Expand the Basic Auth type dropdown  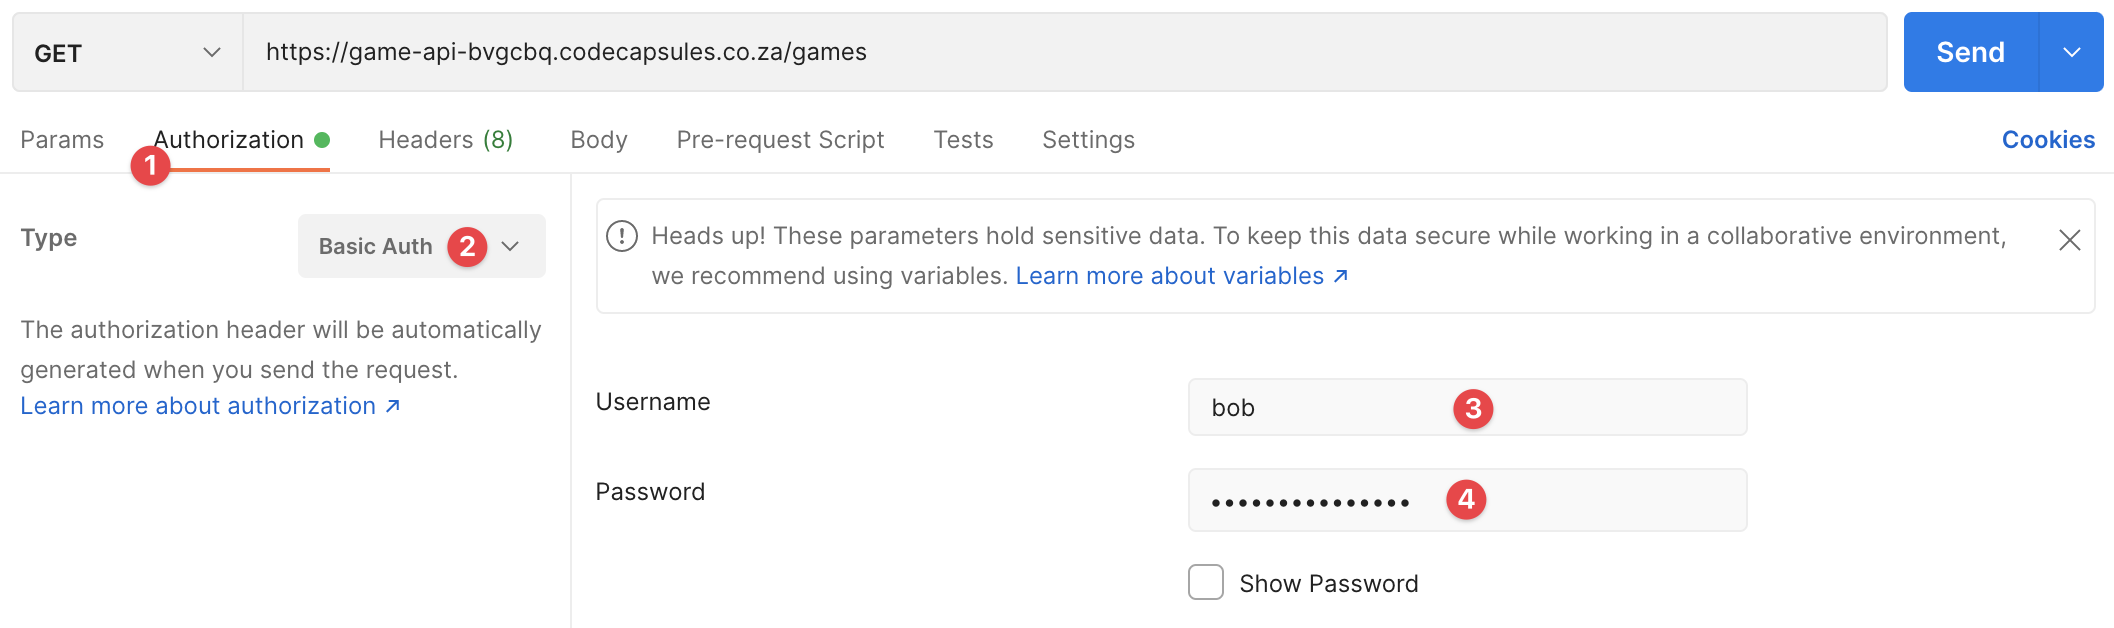pos(511,246)
